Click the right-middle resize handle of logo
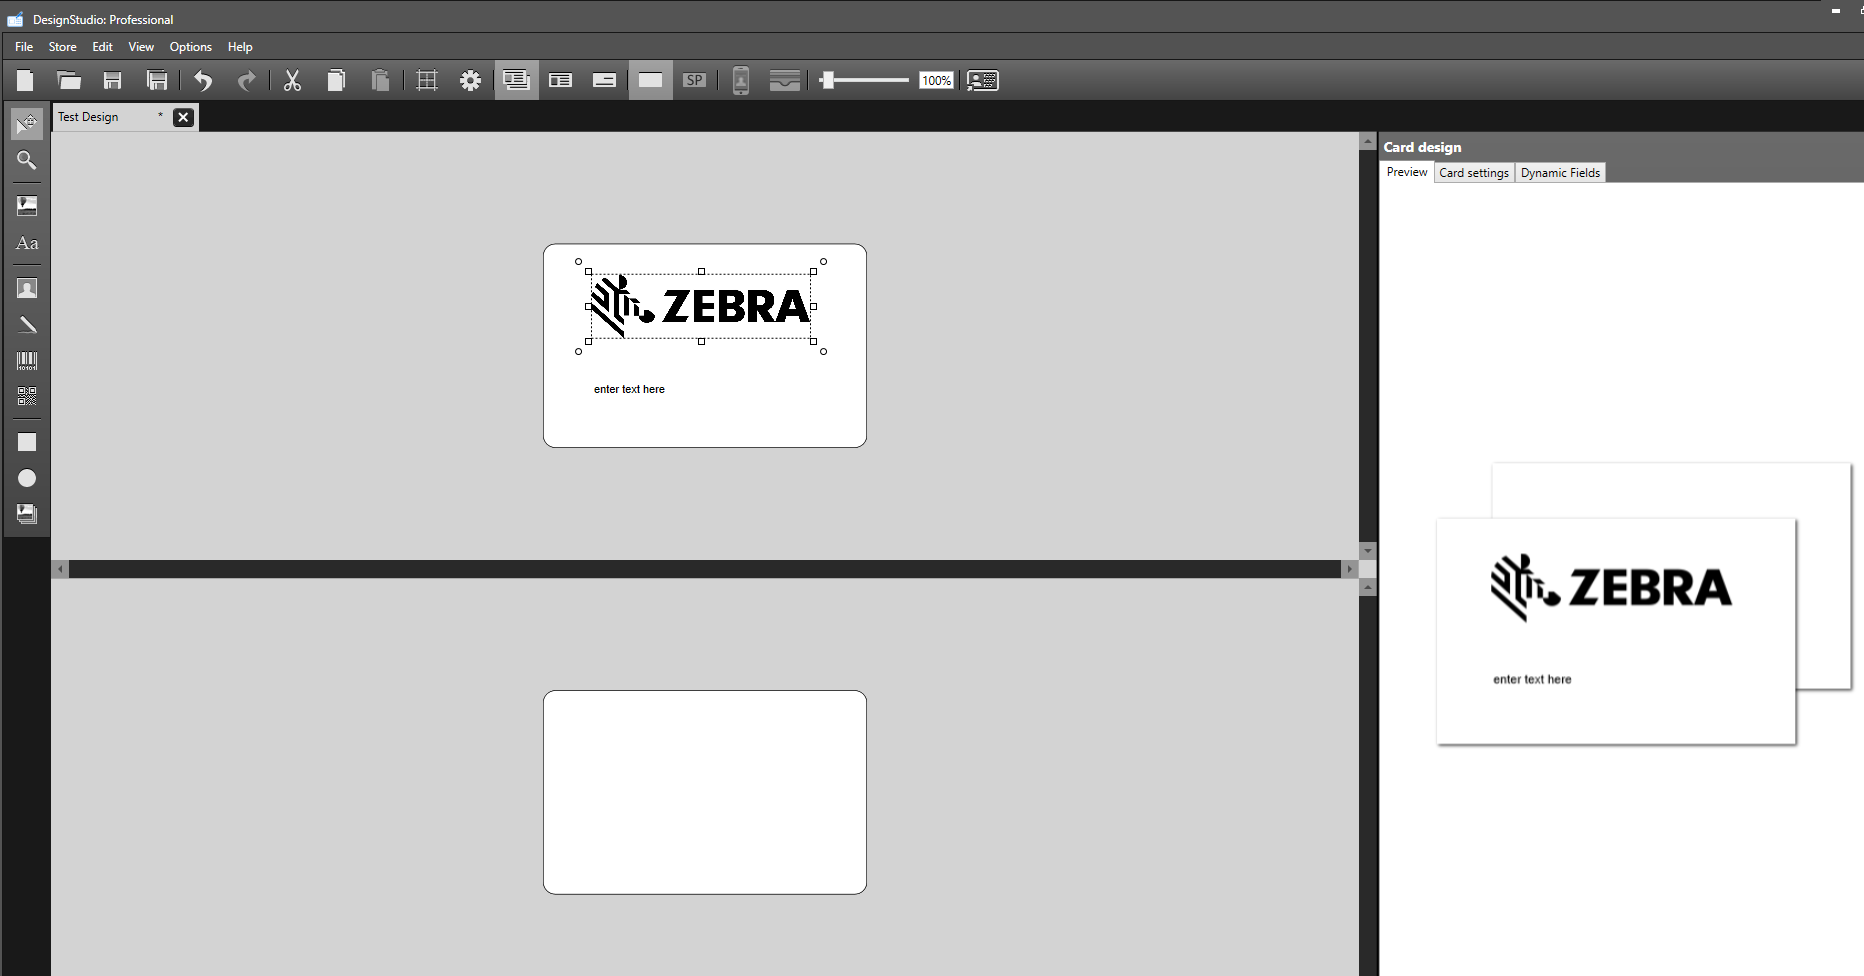The height and width of the screenshot is (976, 1864). click(814, 306)
